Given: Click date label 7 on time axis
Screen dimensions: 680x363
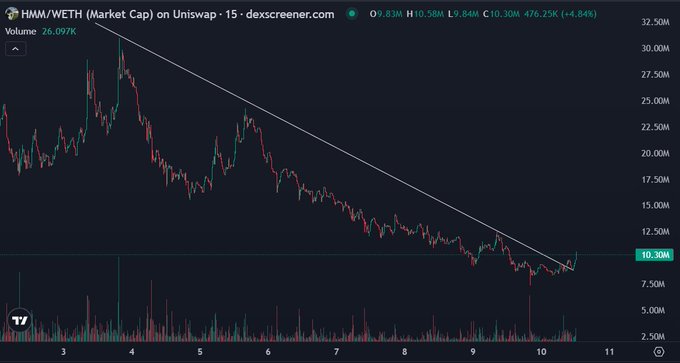Looking at the screenshot, I should tap(337, 351).
